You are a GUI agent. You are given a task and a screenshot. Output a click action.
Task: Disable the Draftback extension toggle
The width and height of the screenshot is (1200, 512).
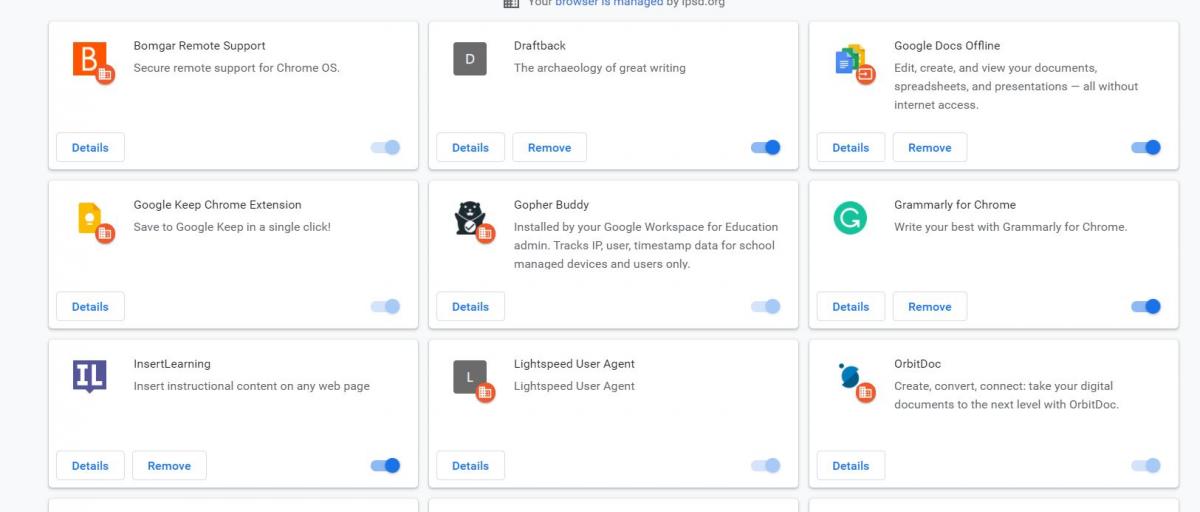(765, 147)
